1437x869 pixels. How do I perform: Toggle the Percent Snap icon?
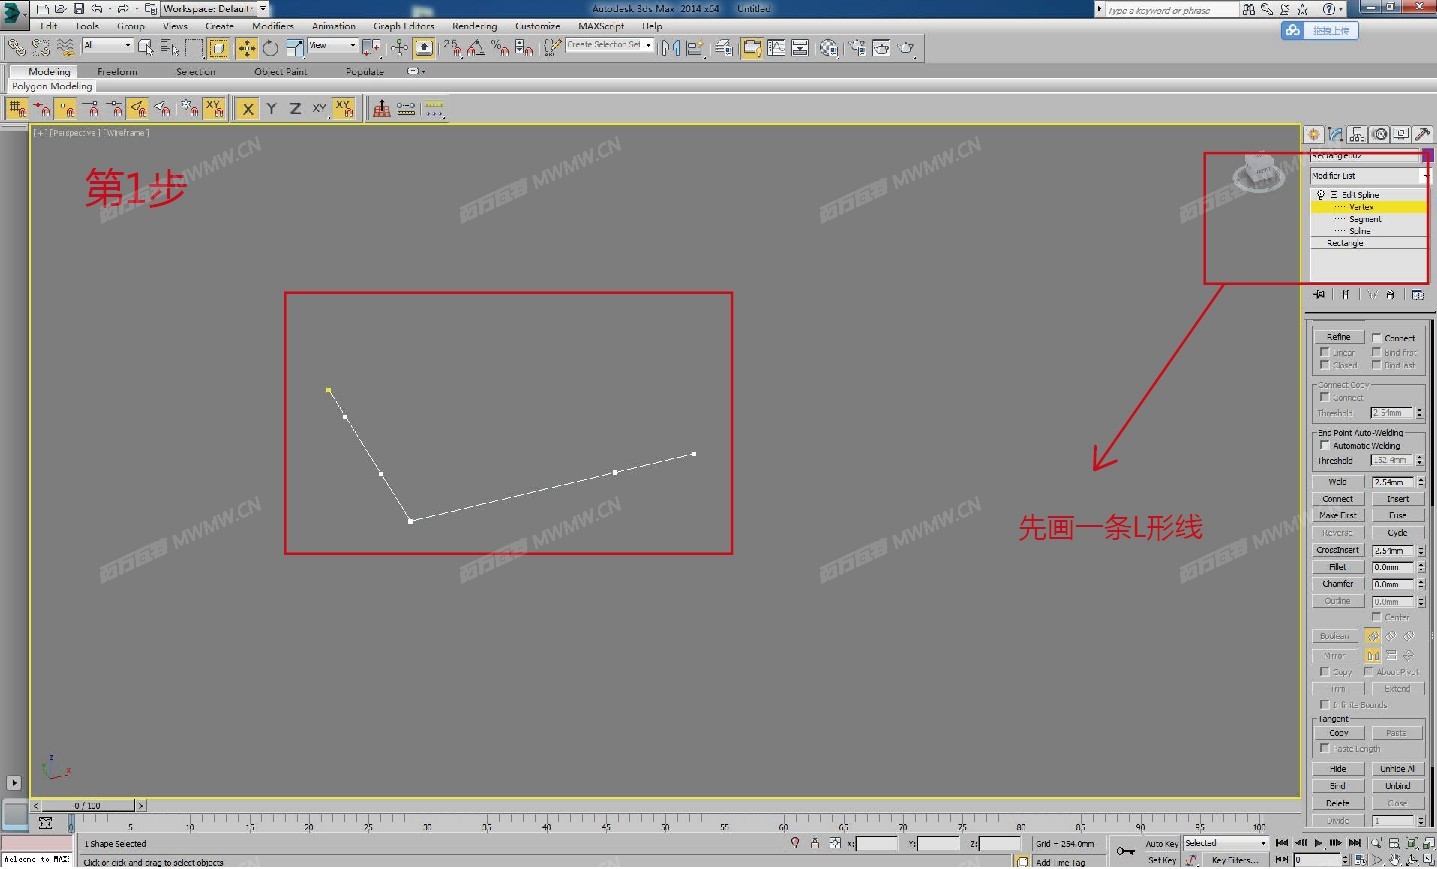(x=500, y=48)
